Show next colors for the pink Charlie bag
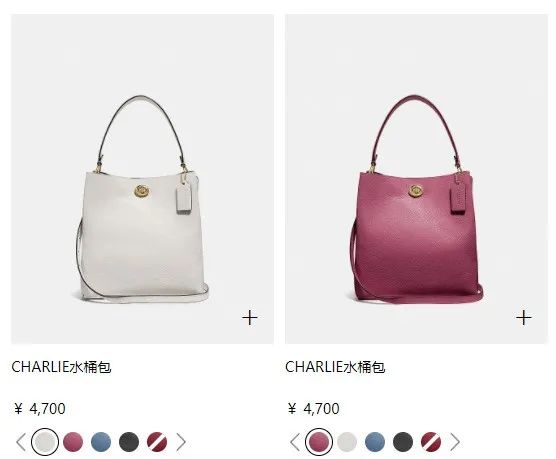 tap(455, 442)
